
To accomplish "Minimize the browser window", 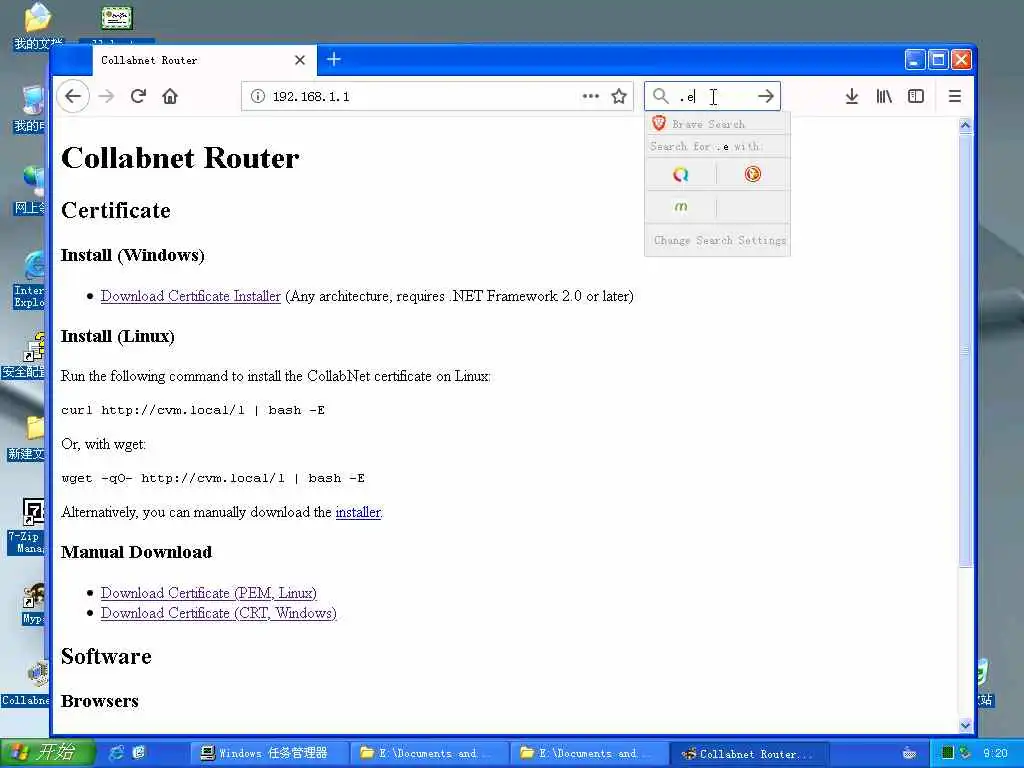I will pos(915,60).
